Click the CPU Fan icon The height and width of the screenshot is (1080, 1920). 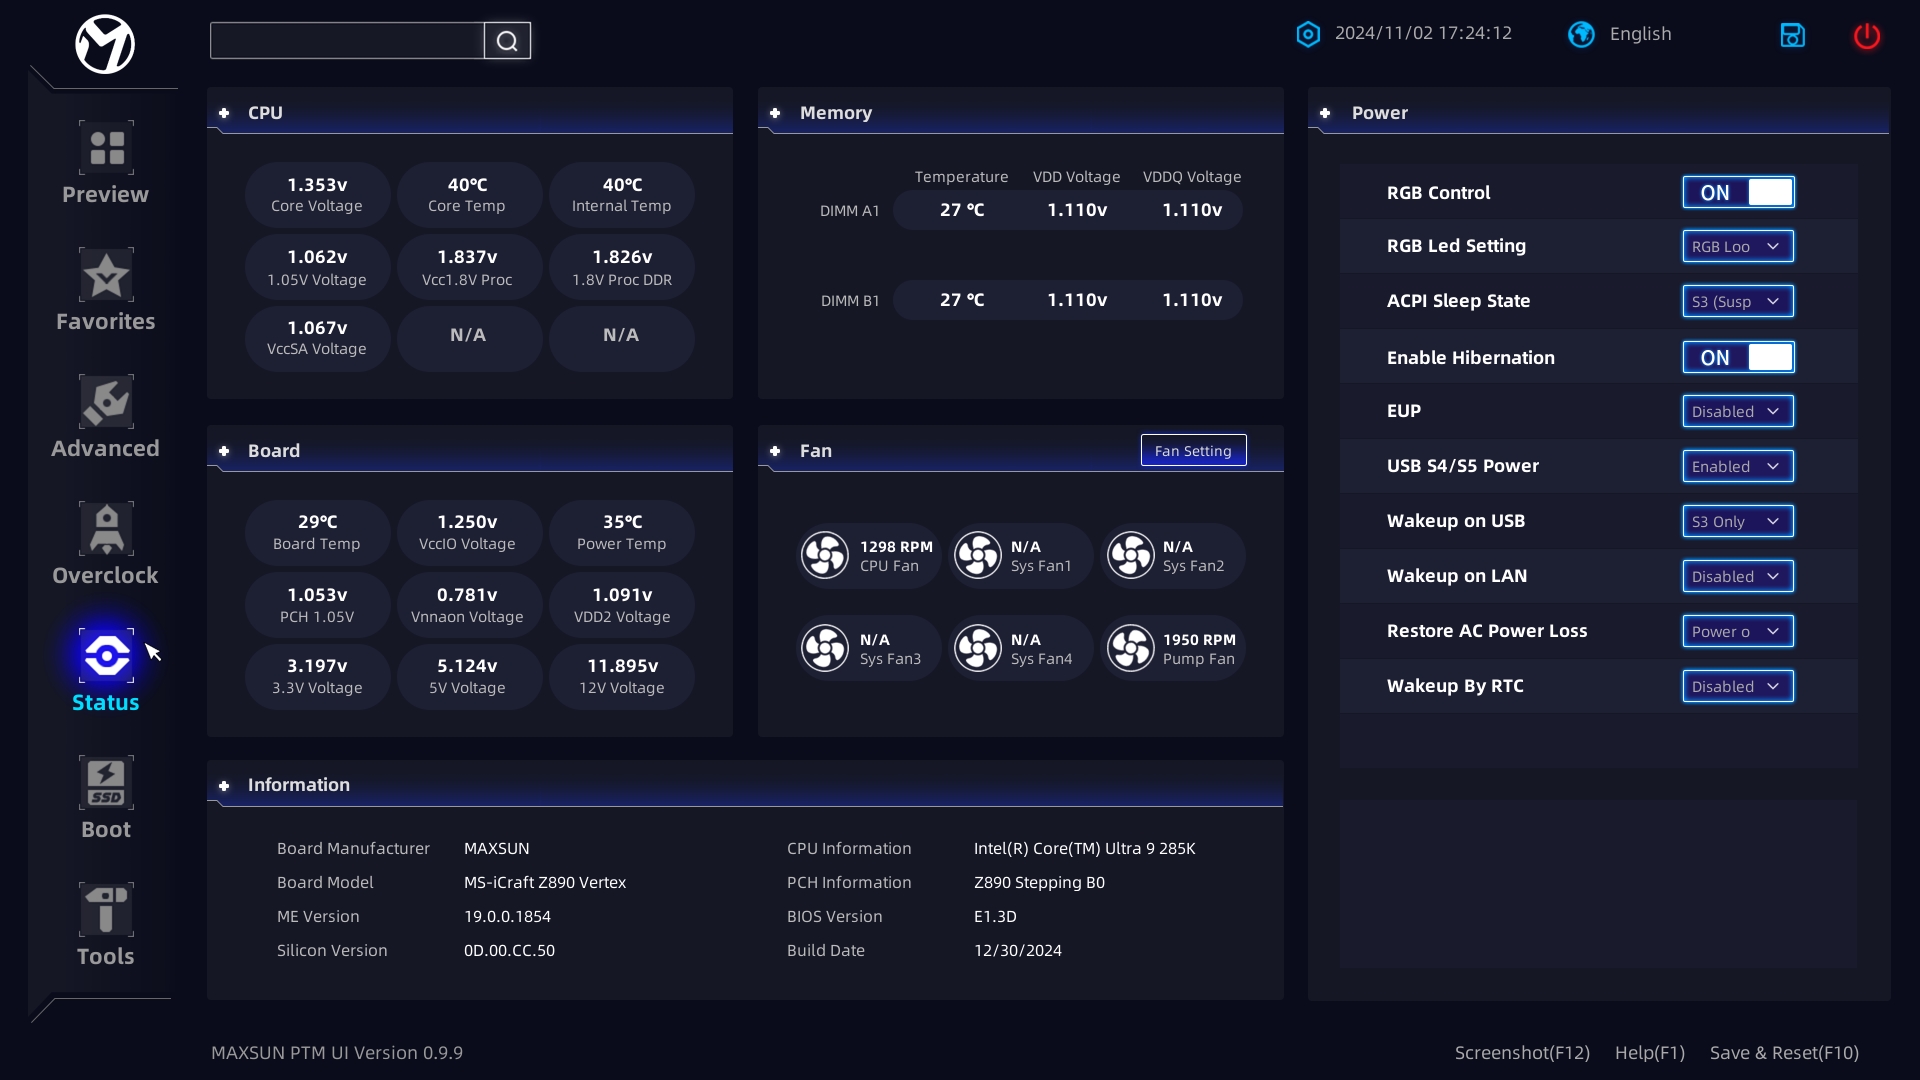click(x=825, y=555)
